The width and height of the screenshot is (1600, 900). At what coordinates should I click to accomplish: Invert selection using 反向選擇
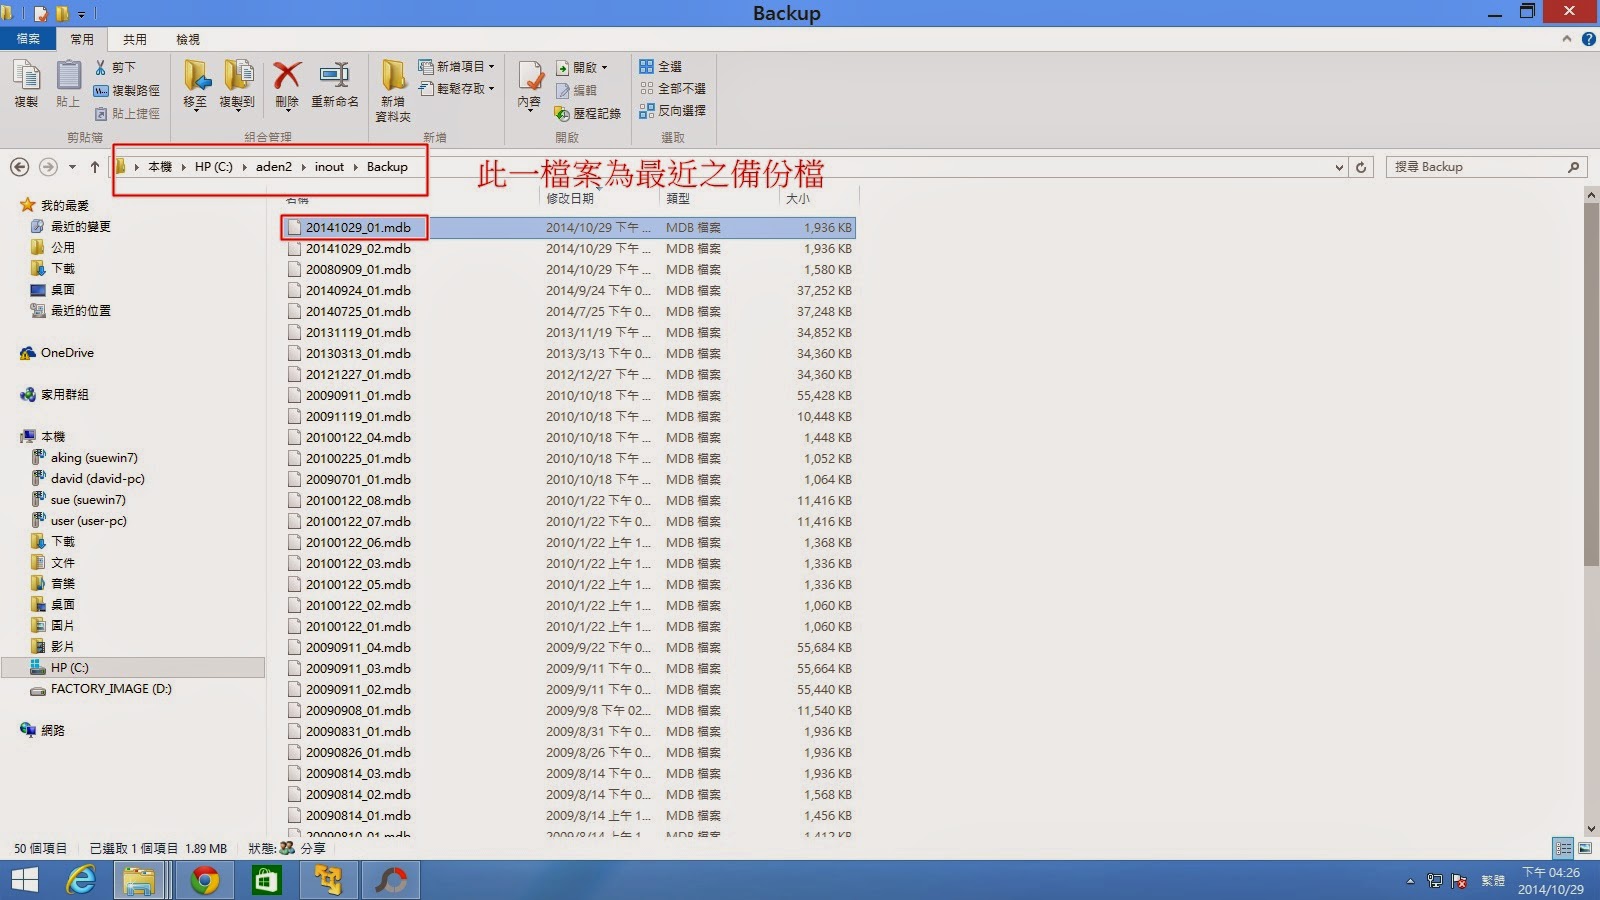[x=673, y=110]
